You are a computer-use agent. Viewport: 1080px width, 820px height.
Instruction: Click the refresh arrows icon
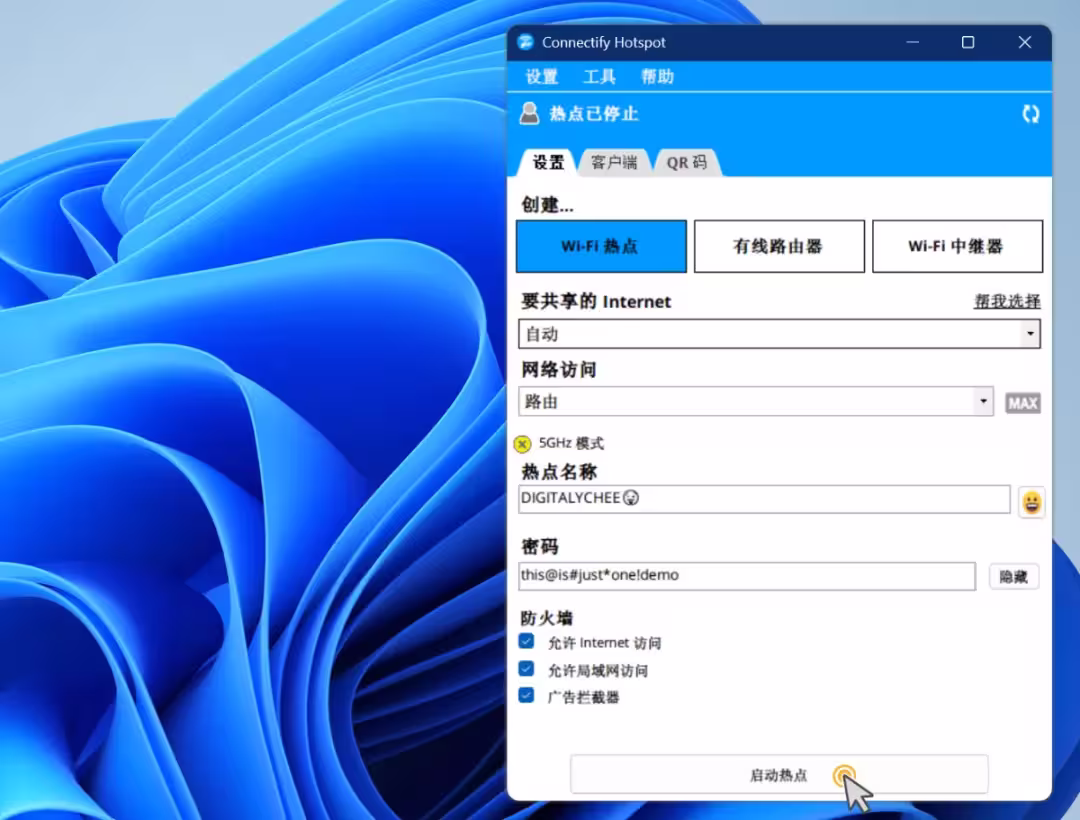coord(1030,114)
